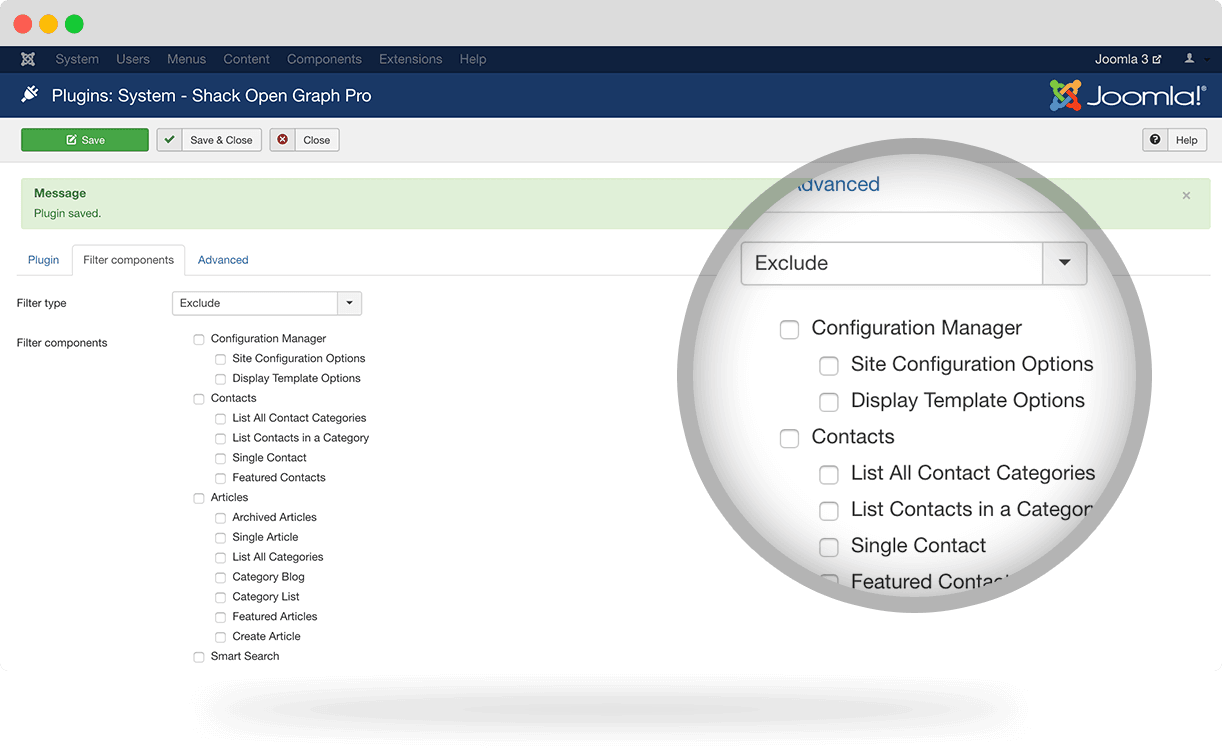The width and height of the screenshot is (1222, 748).
Task: Check Archived Articles
Action: click(221, 518)
